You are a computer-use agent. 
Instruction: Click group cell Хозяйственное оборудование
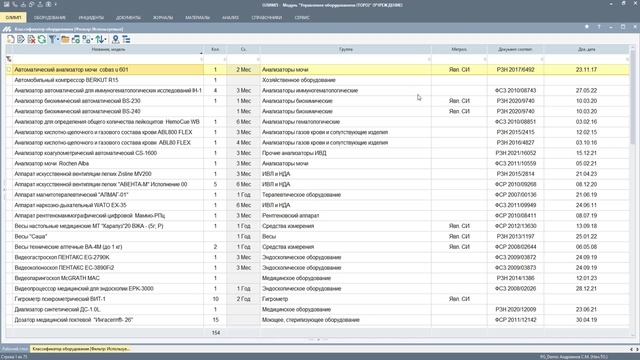click(345, 80)
